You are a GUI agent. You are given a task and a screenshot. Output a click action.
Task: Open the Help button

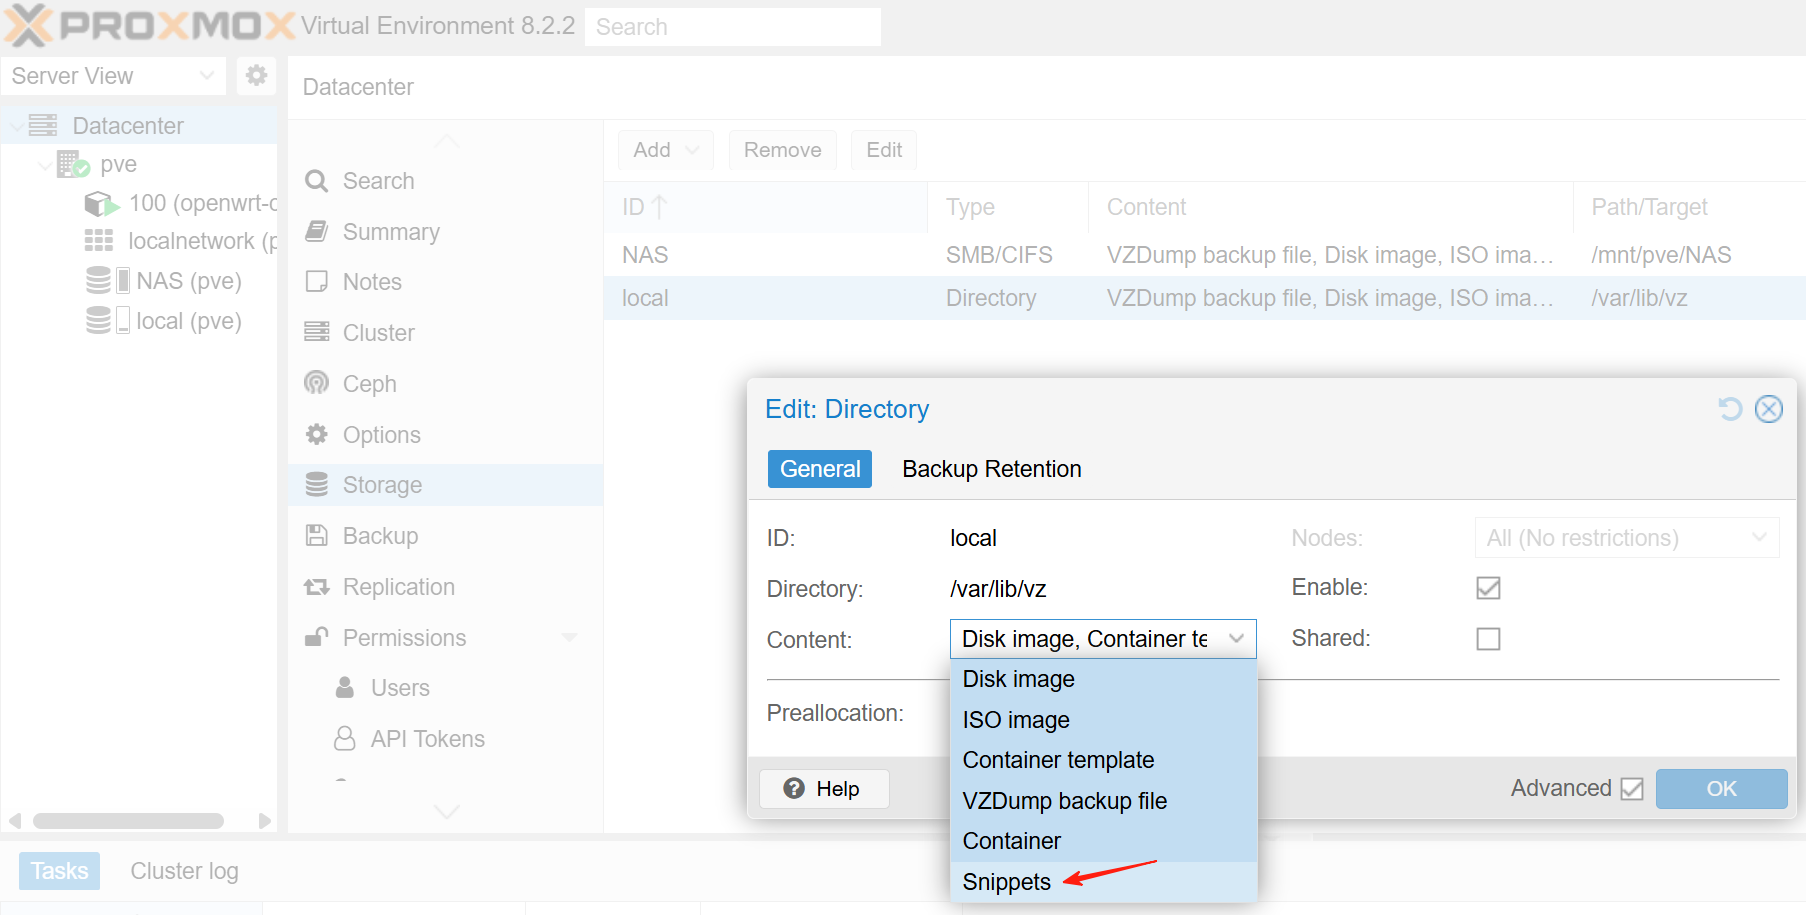pos(823,789)
